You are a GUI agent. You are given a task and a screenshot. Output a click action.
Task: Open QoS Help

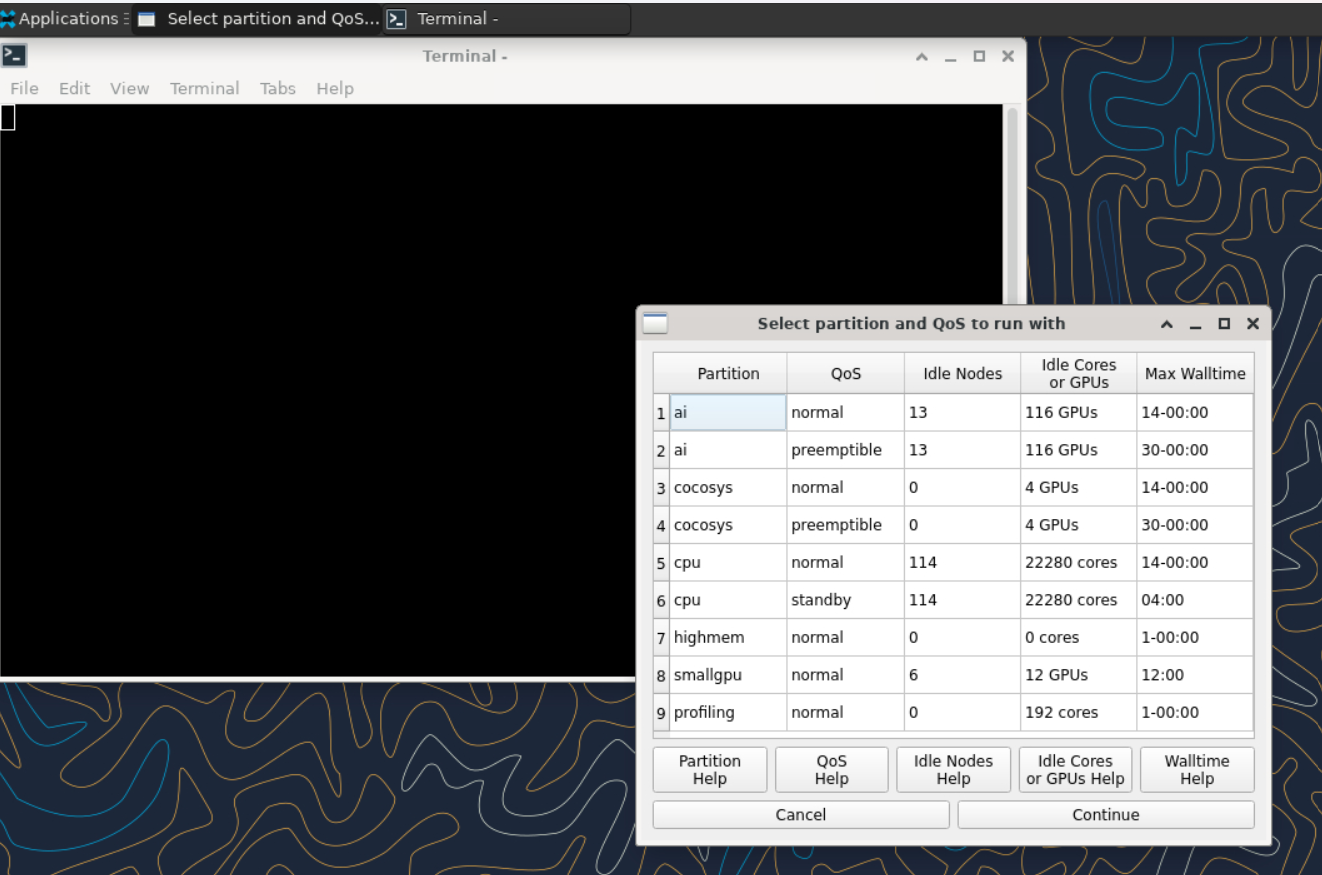click(831, 770)
